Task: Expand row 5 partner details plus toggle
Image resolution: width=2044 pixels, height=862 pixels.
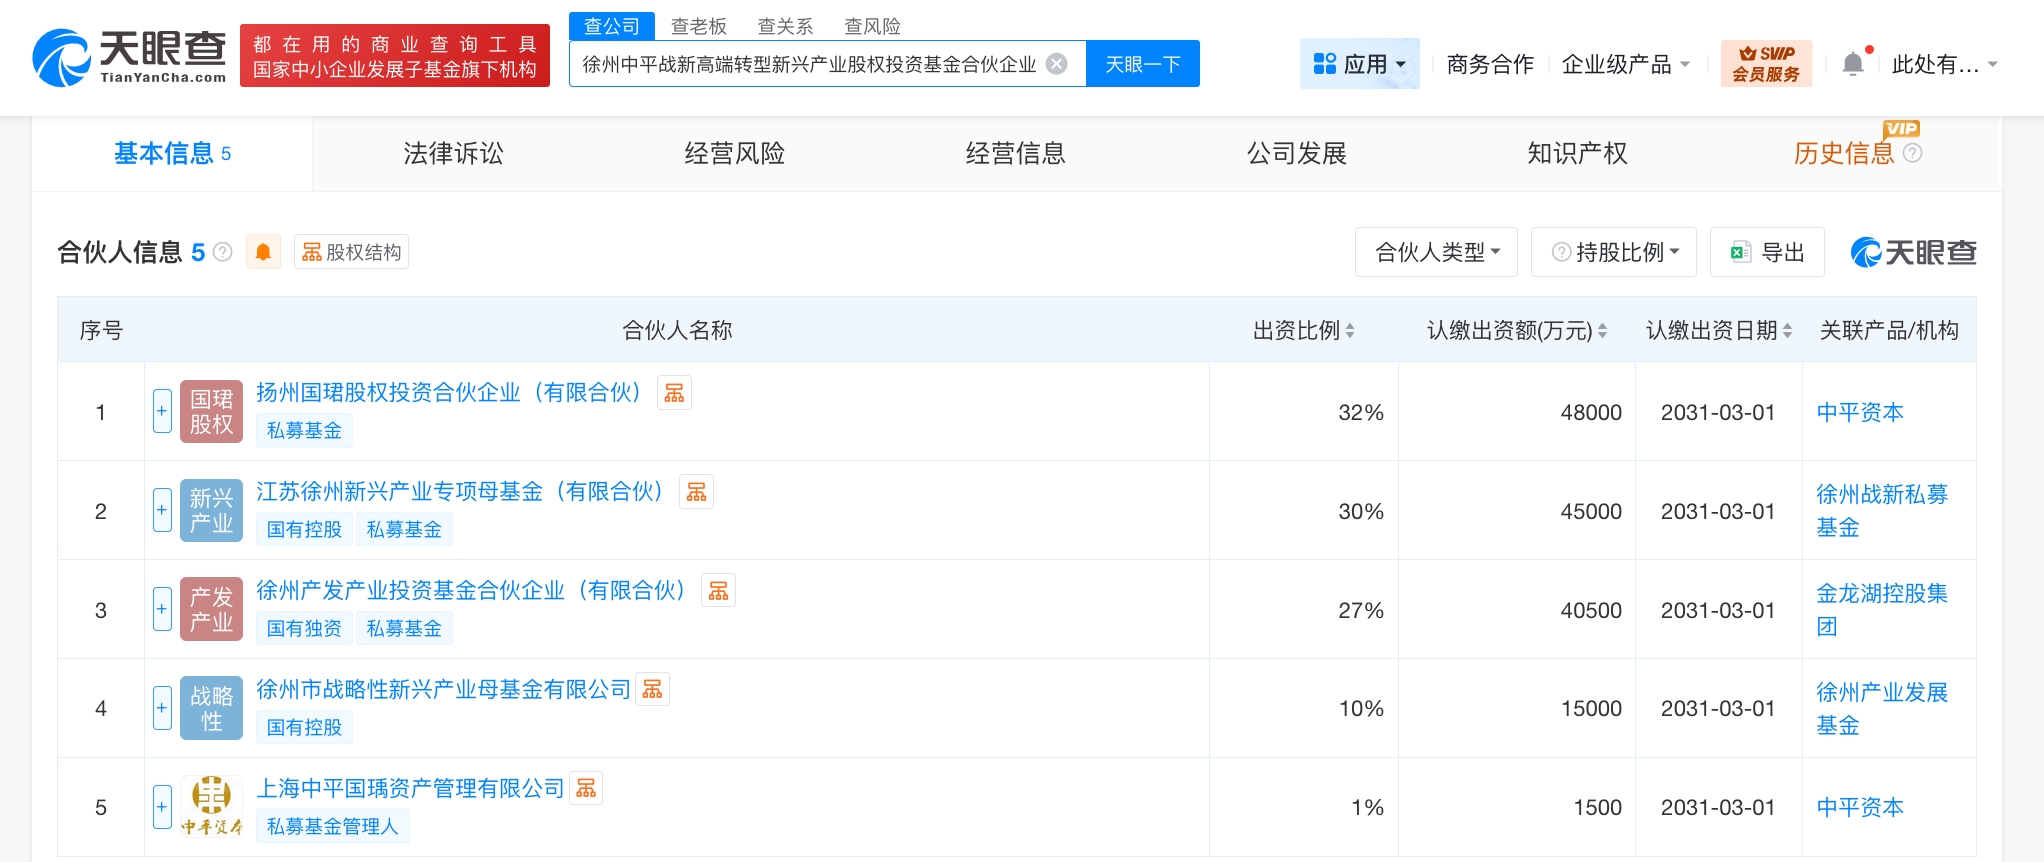Action: click(x=162, y=807)
